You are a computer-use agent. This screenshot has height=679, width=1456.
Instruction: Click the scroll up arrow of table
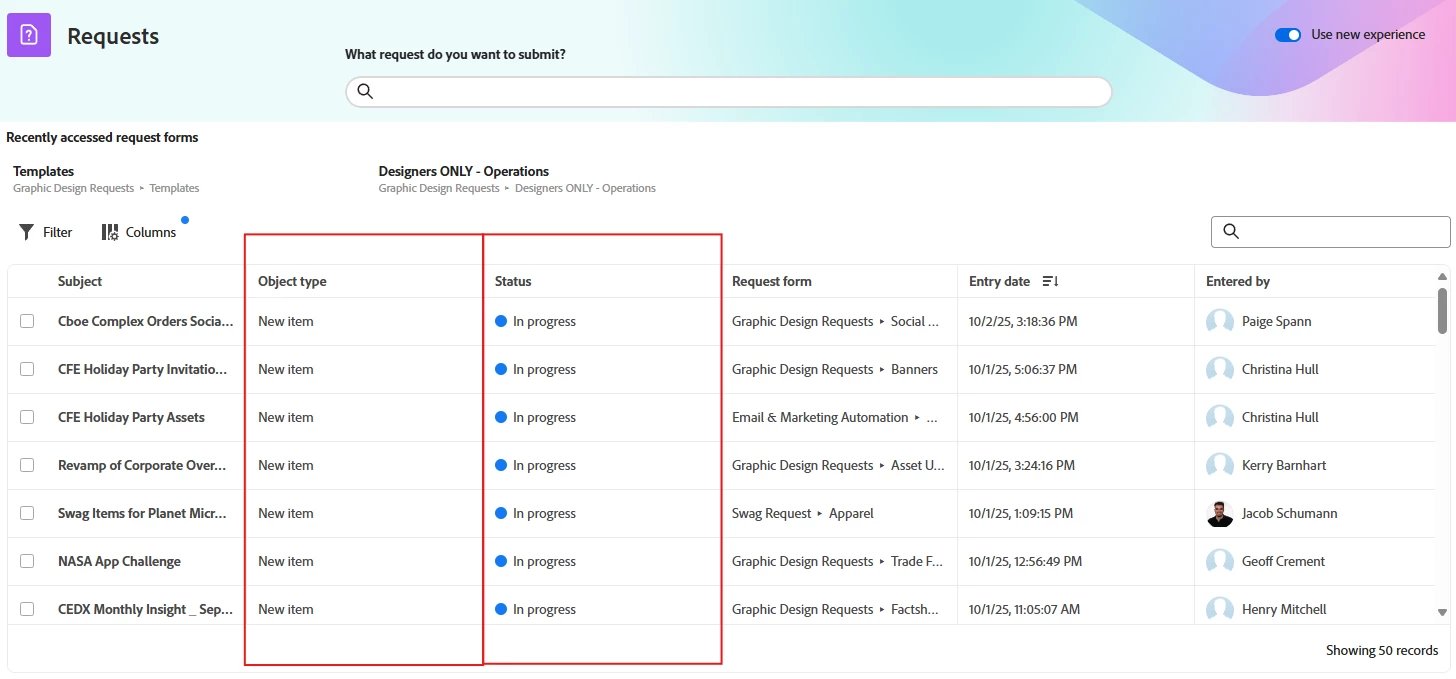point(1442,276)
